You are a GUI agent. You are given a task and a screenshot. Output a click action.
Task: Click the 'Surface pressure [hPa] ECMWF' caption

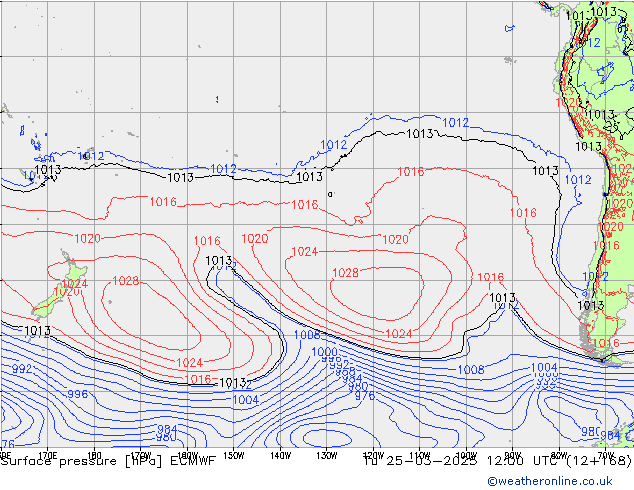coord(108,461)
